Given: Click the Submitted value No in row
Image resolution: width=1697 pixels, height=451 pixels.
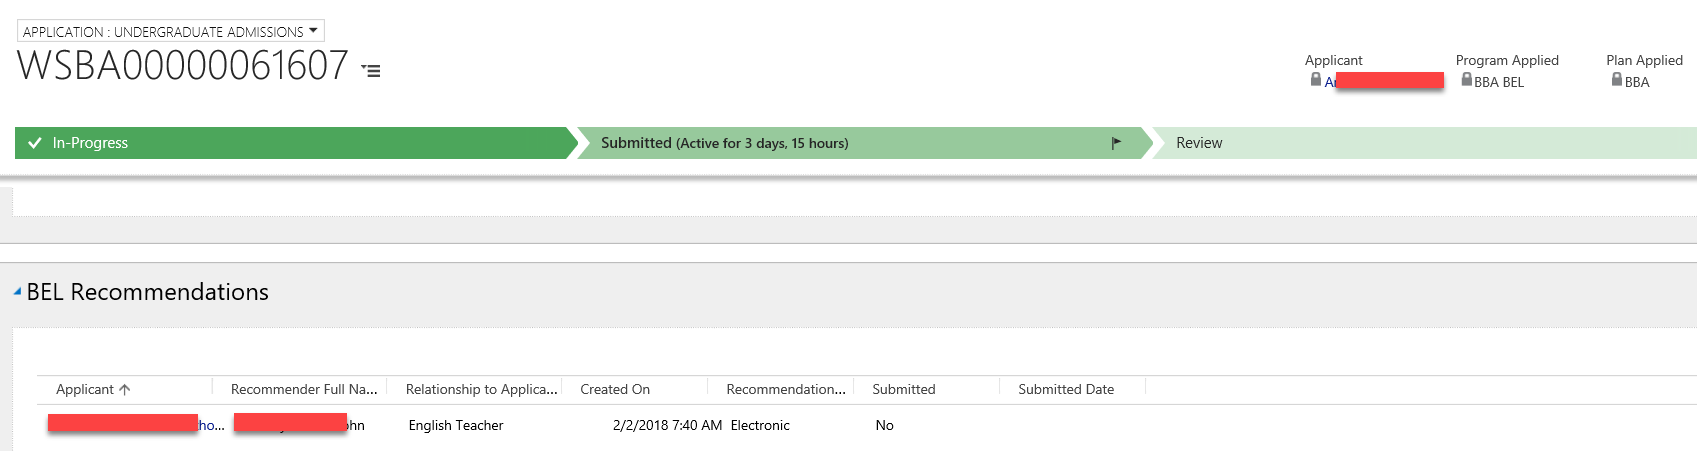Looking at the screenshot, I should click(x=884, y=426).
